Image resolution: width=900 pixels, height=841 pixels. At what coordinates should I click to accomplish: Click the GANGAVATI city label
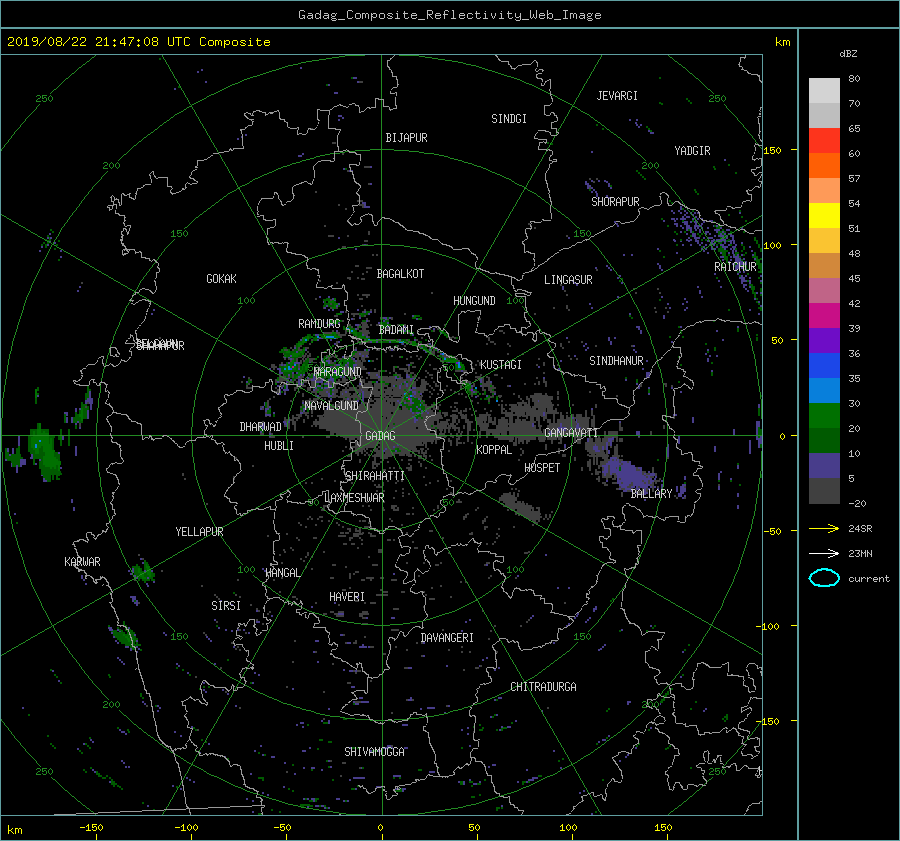point(571,432)
